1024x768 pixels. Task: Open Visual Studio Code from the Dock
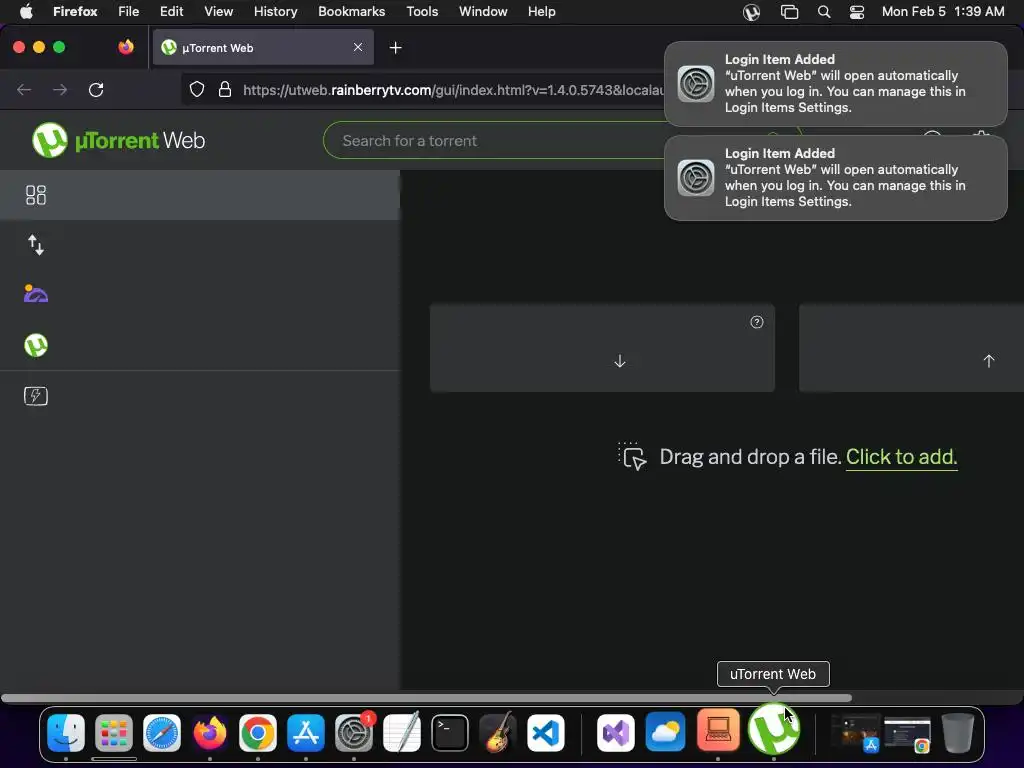pyautogui.click(x=545, y=733)
